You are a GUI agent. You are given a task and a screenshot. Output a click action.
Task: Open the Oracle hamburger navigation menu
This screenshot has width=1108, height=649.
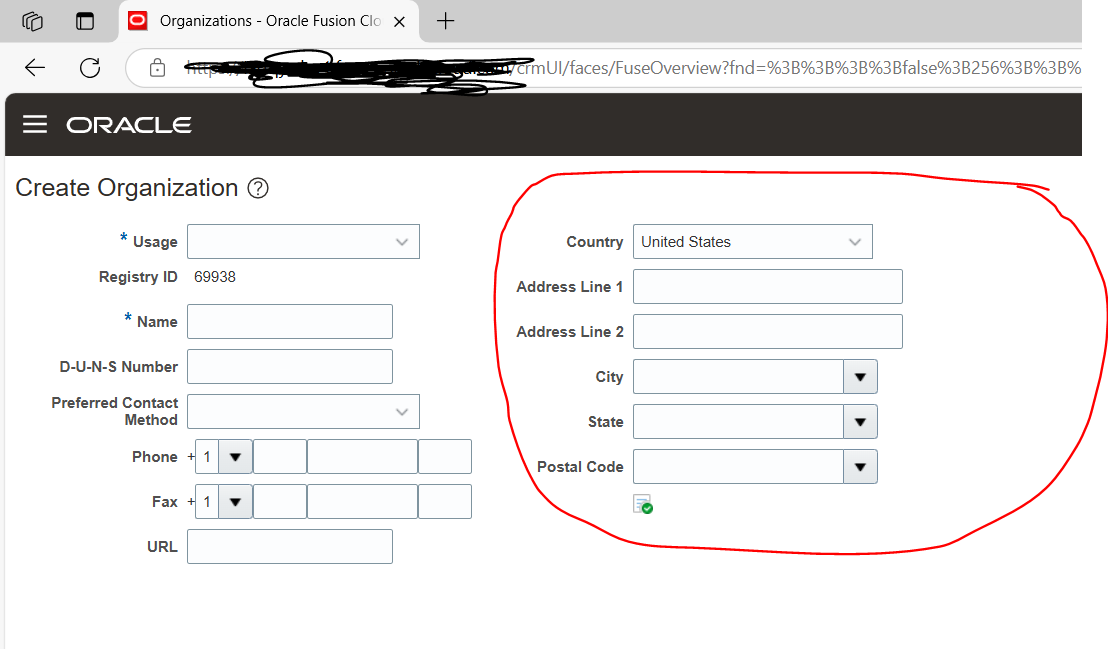[x=35, y=124]
